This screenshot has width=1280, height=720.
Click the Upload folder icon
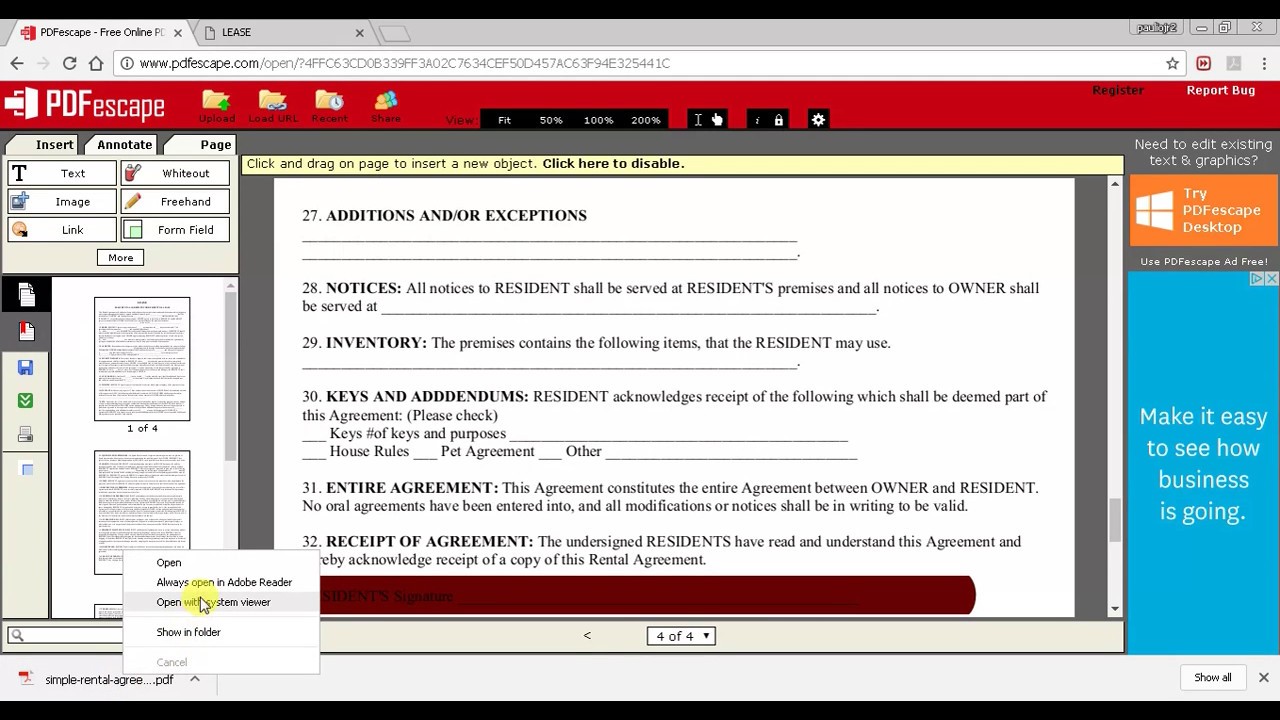coord(216,104)
